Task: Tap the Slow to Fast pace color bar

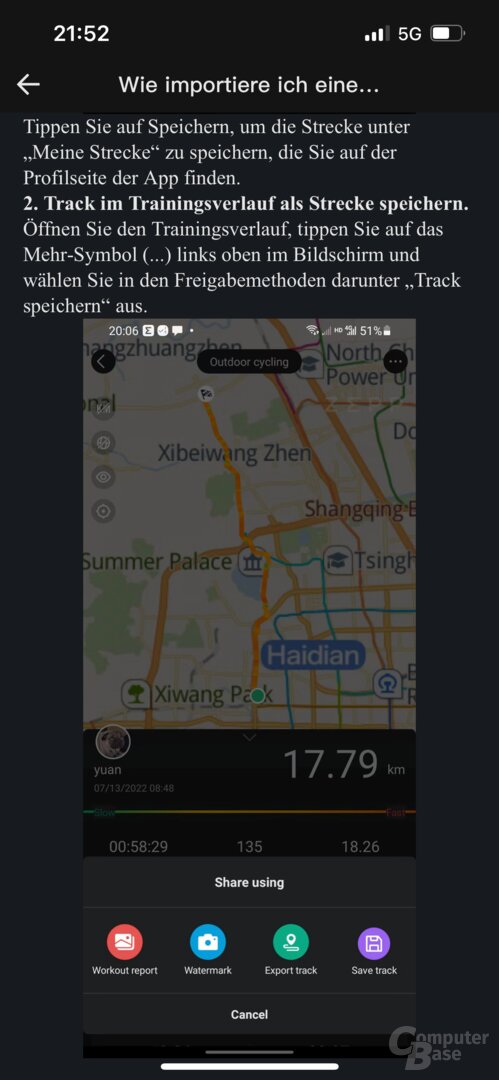Action: click(x=250, y=812)
